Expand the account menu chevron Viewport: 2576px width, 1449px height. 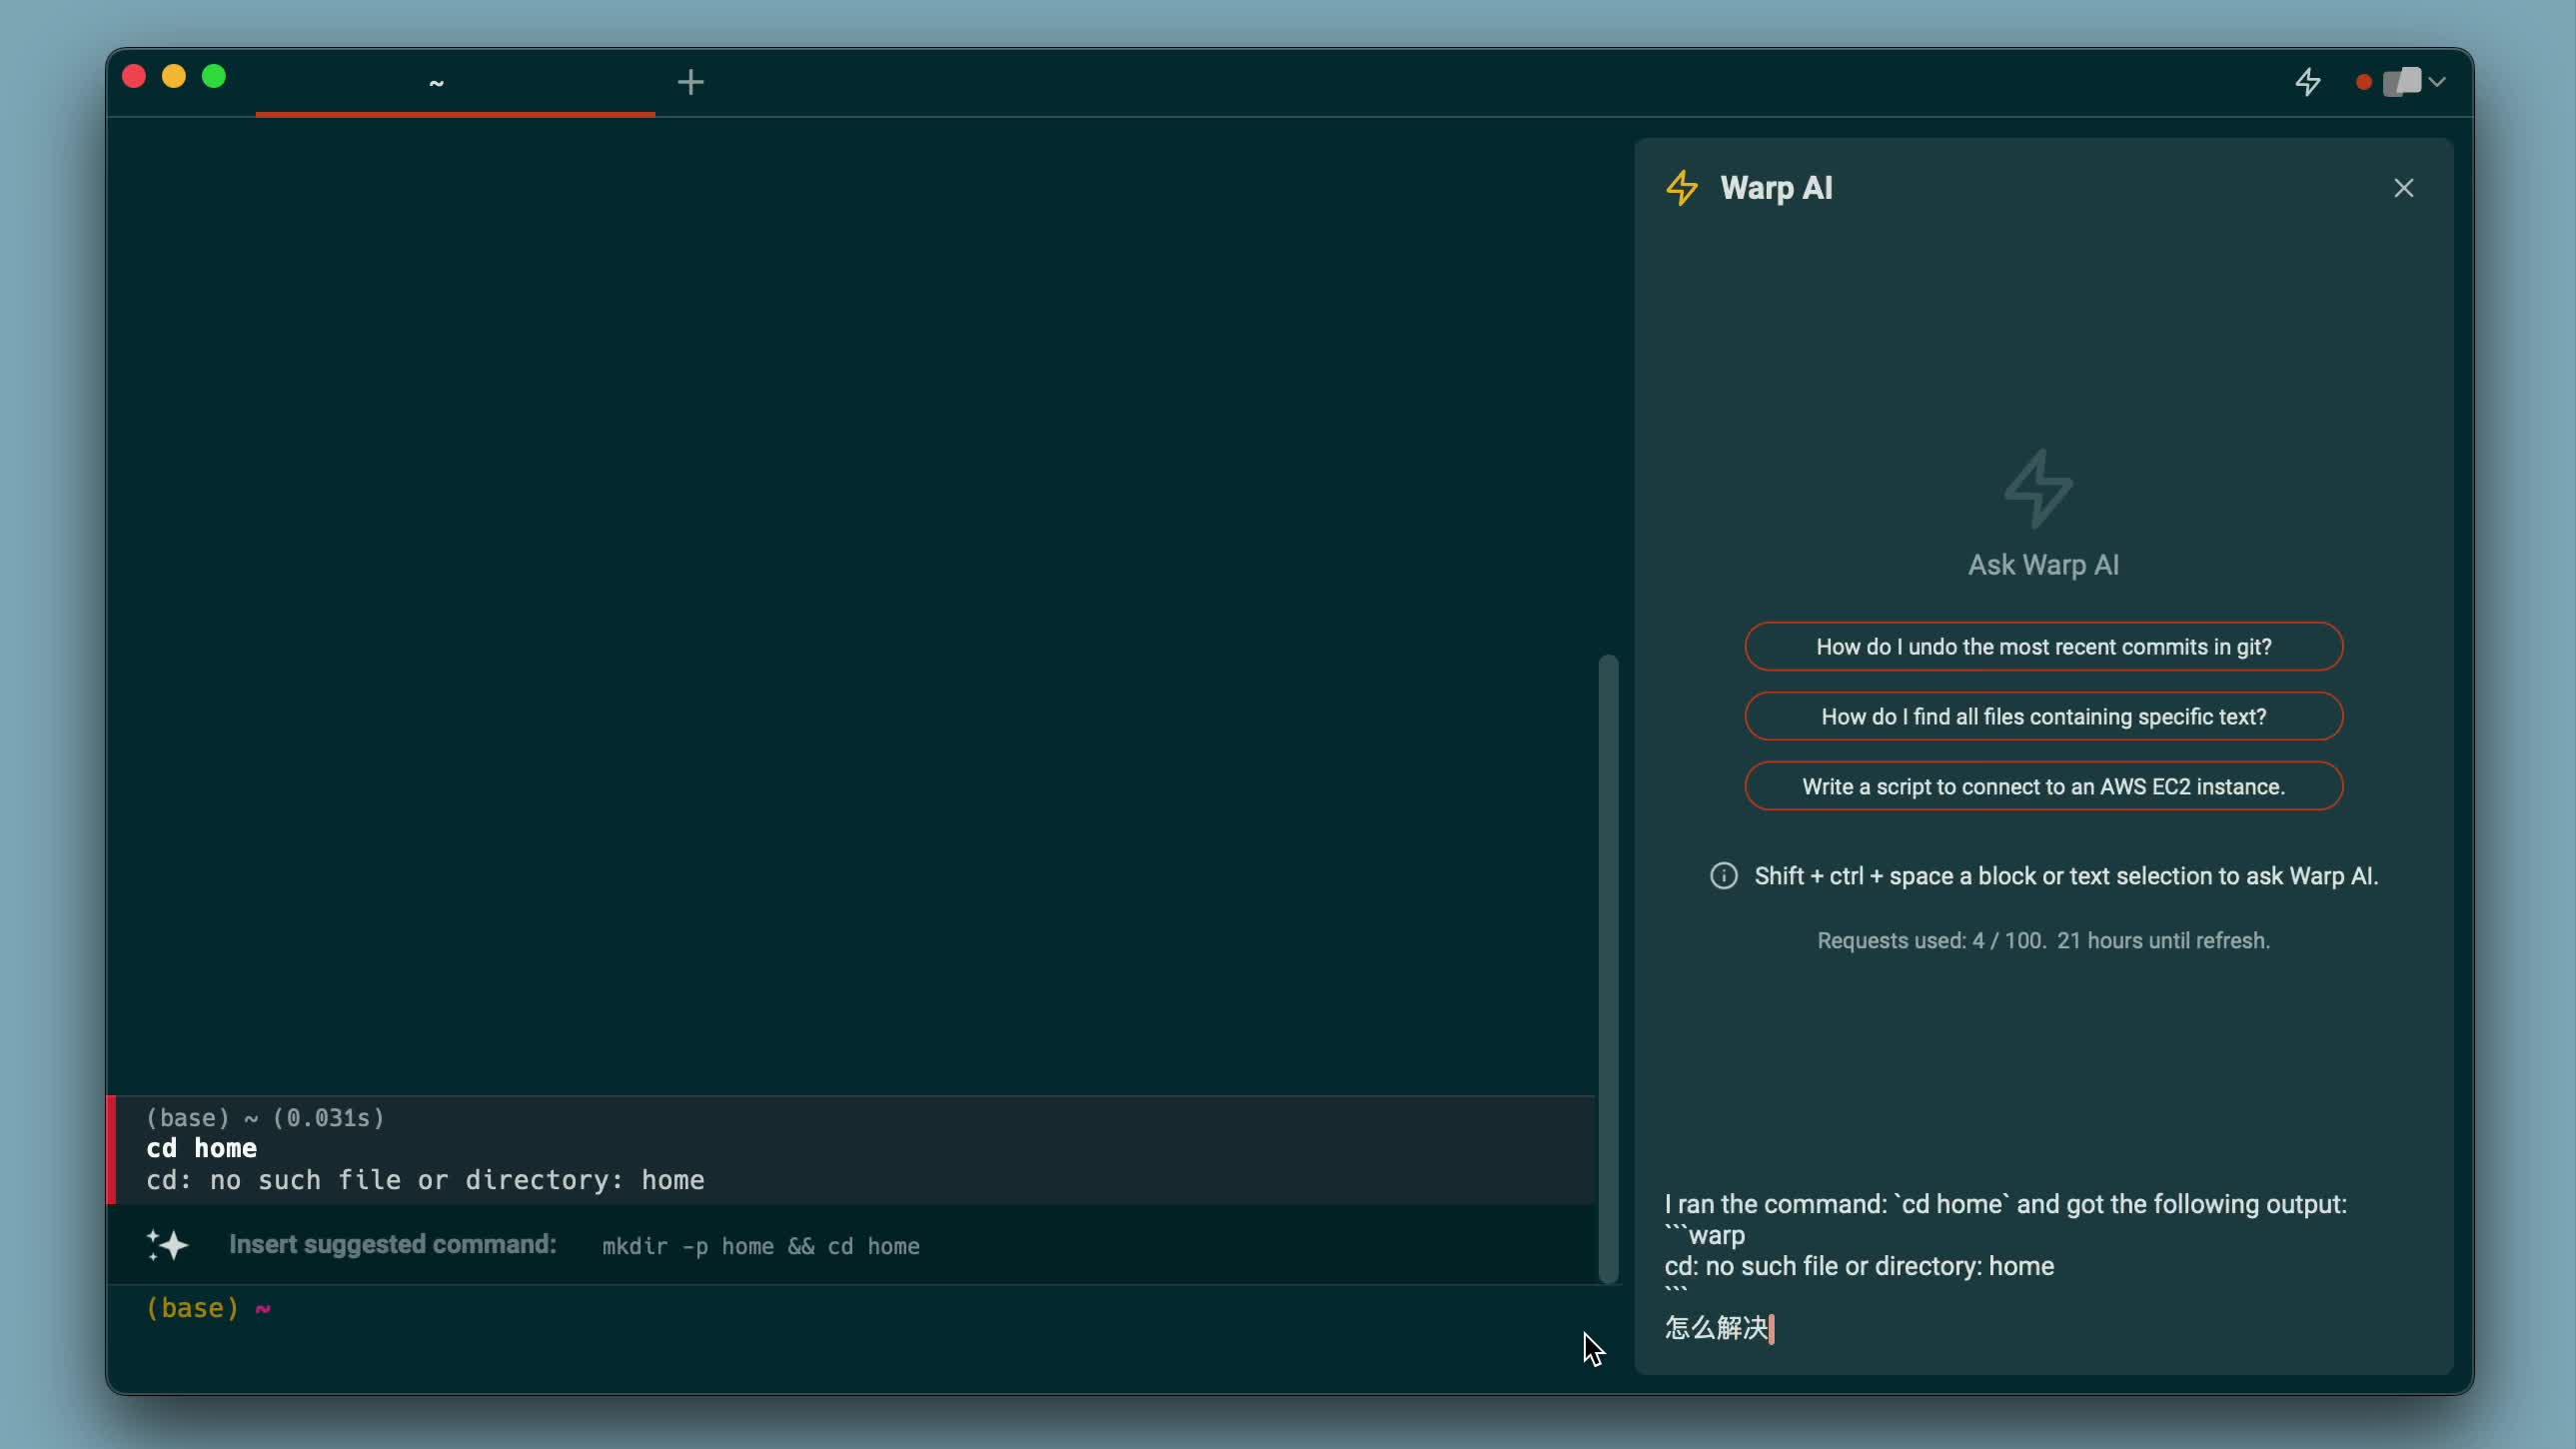click(2438, 82)
